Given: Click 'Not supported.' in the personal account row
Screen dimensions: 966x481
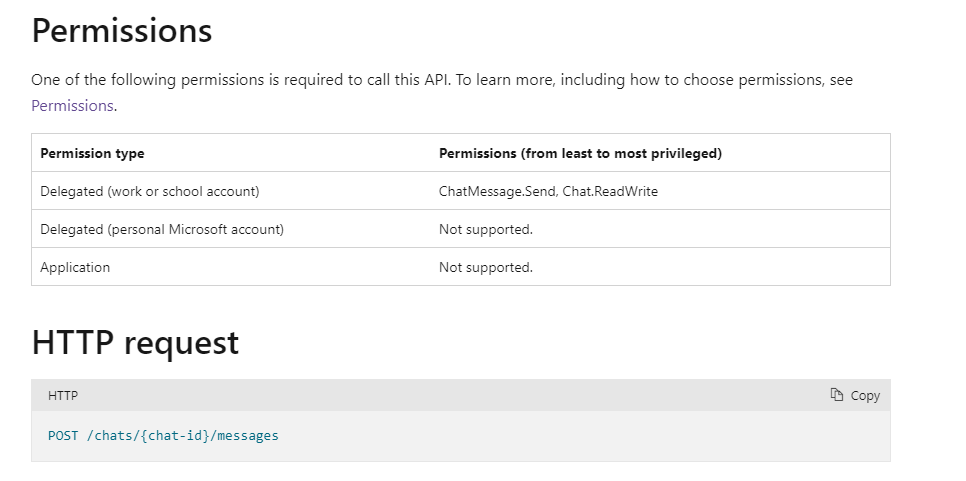Looking at the screenshot, I should point(486,229).
